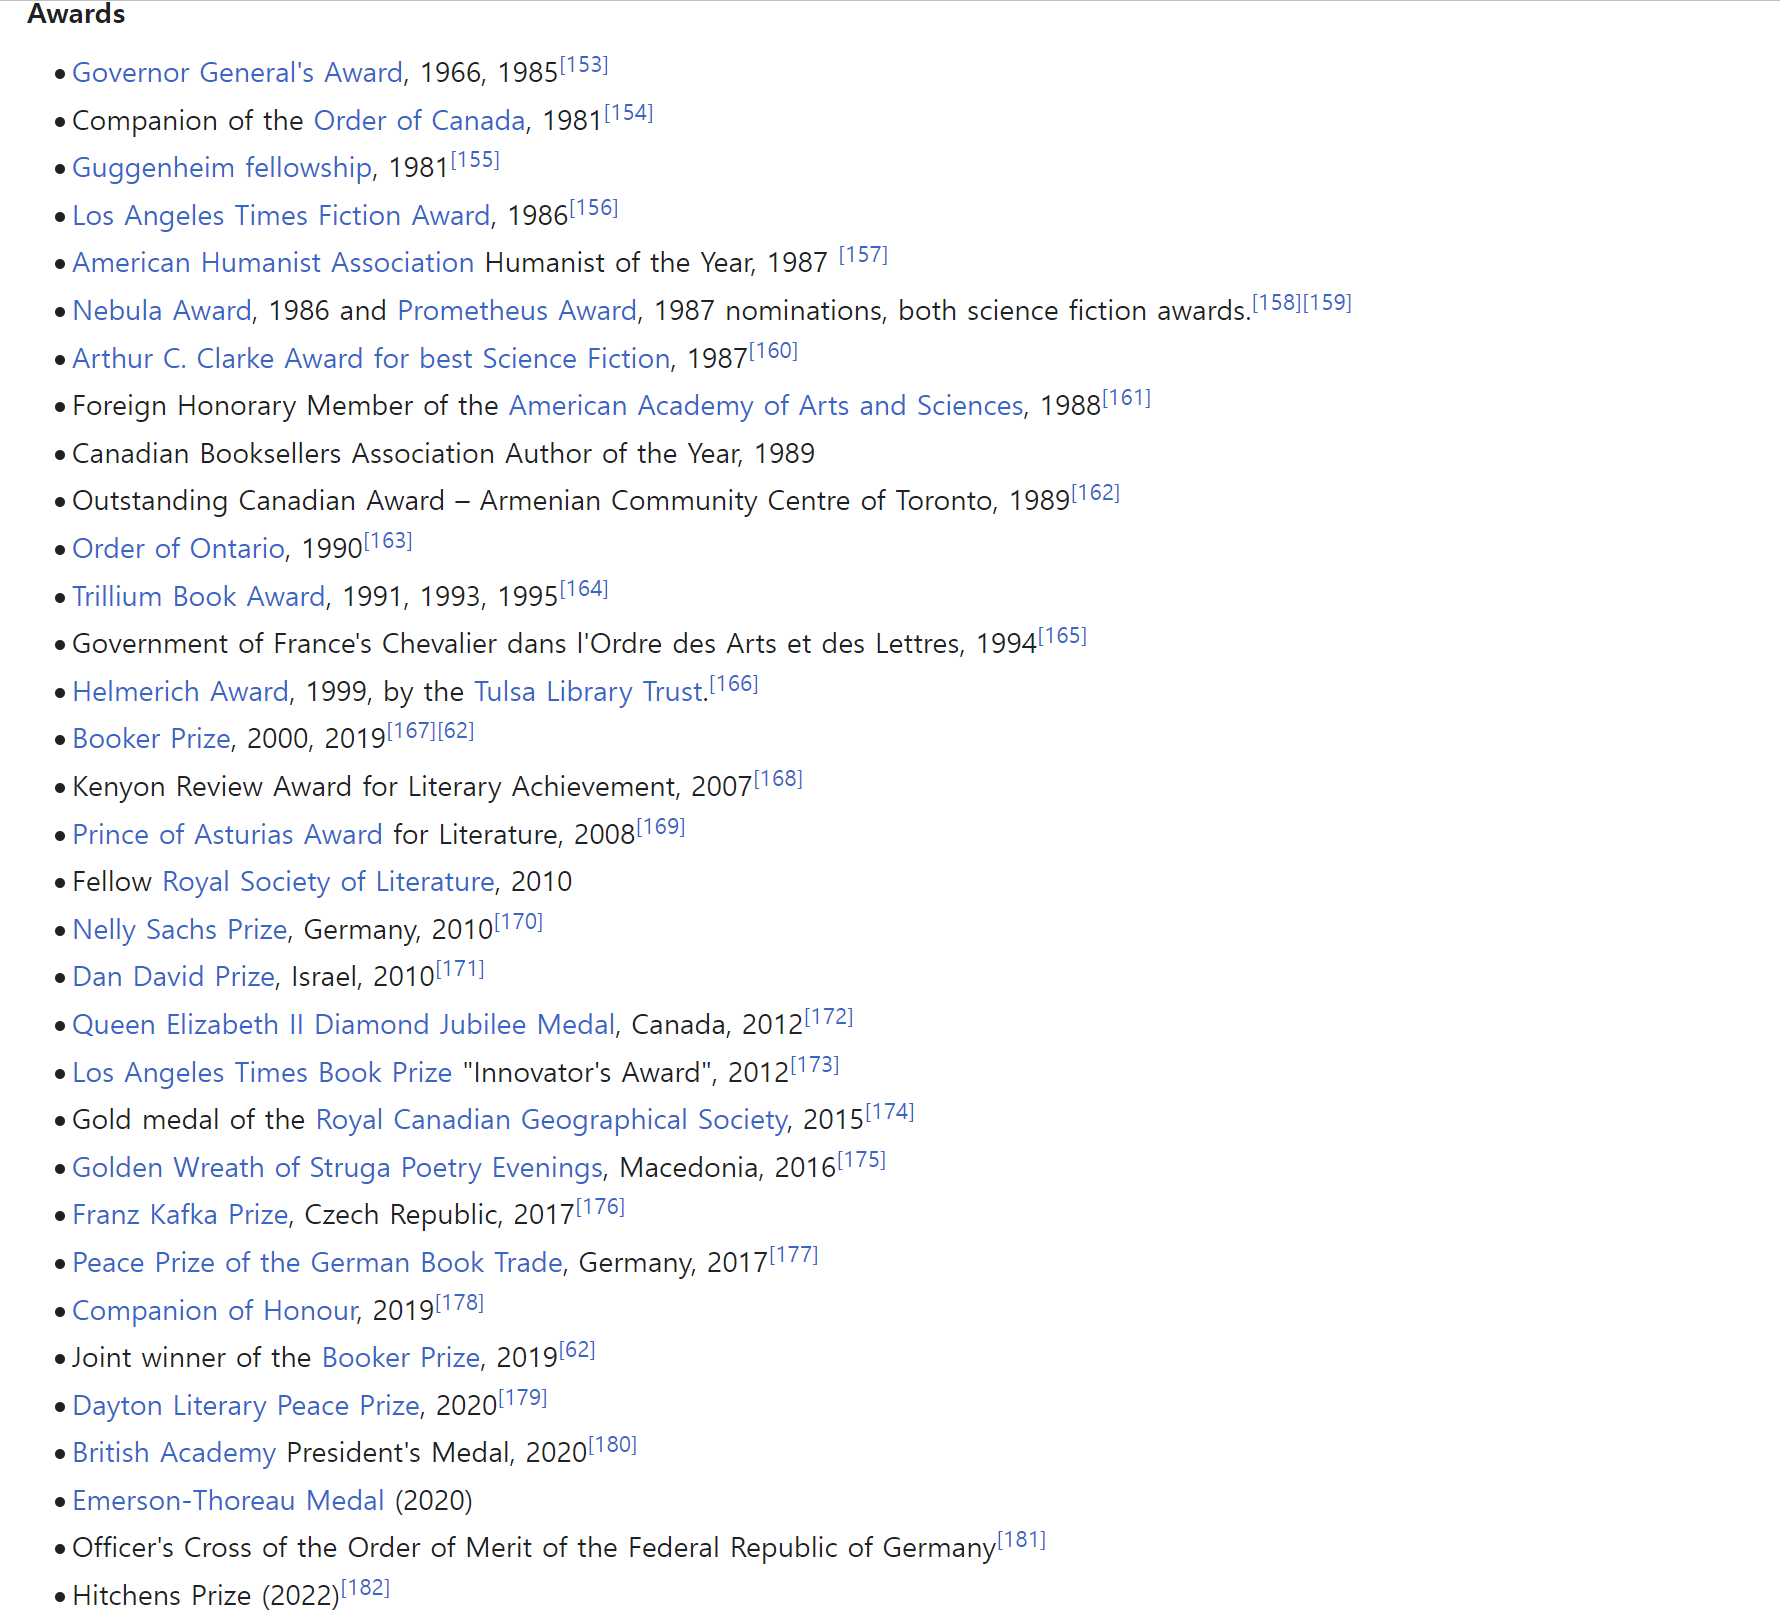The height and width of the screenshot is (1612, 1780).
Task: Jump to citation [165]
Action: pos(1062,636)
